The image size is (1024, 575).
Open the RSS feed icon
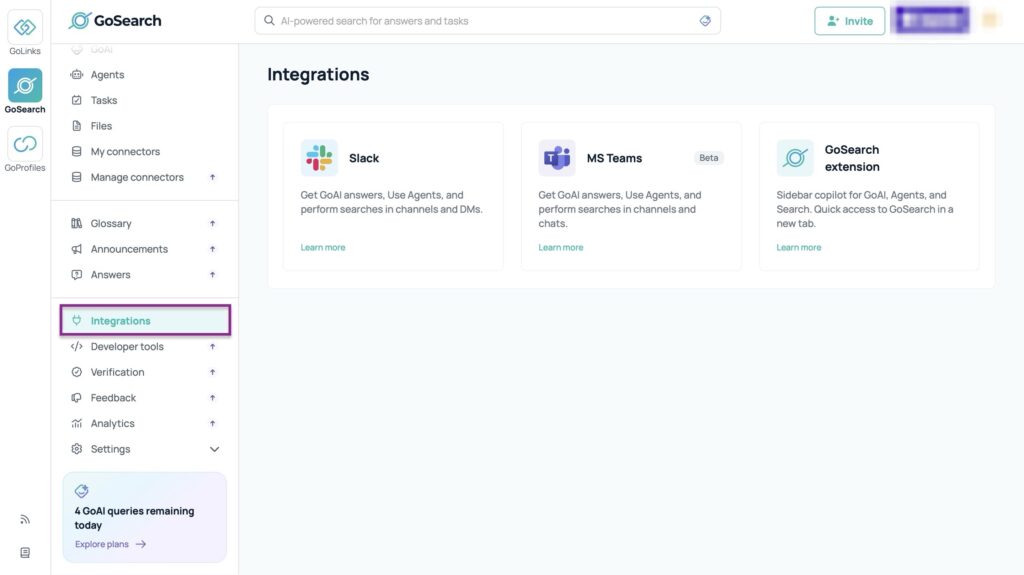point(25,519)
